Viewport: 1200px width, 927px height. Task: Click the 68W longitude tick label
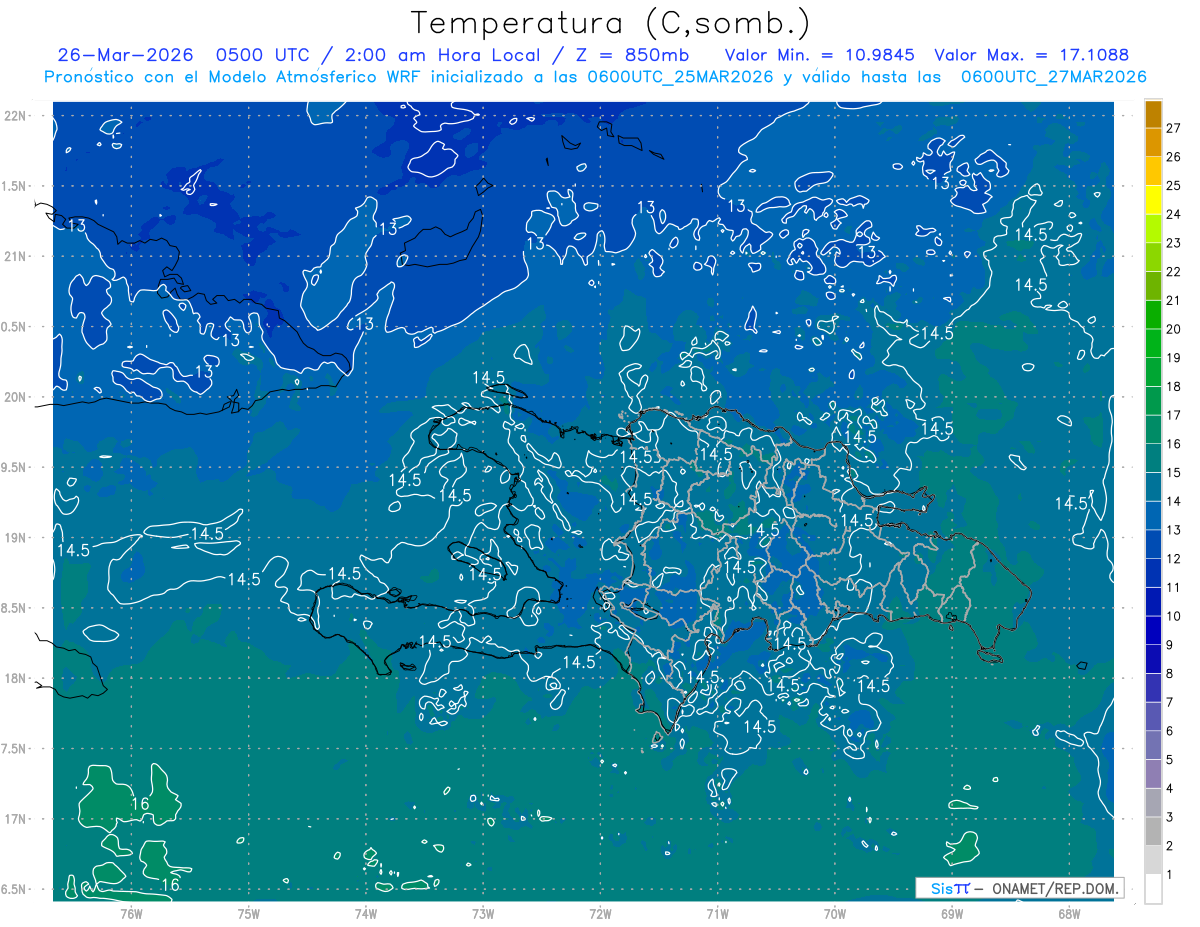[1069, 913]
